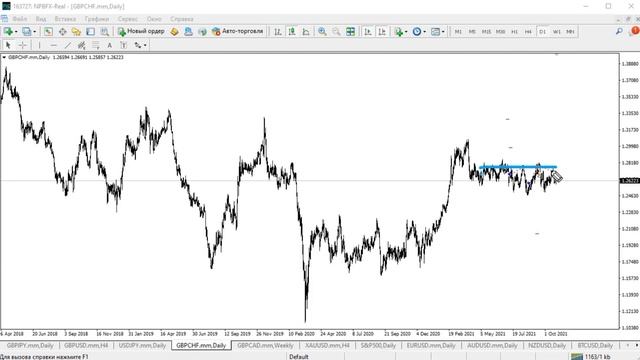Image resolution: width=640 pixels, height=360 pixels.
Task: Select the H1 timeframe
Action: 514,31
